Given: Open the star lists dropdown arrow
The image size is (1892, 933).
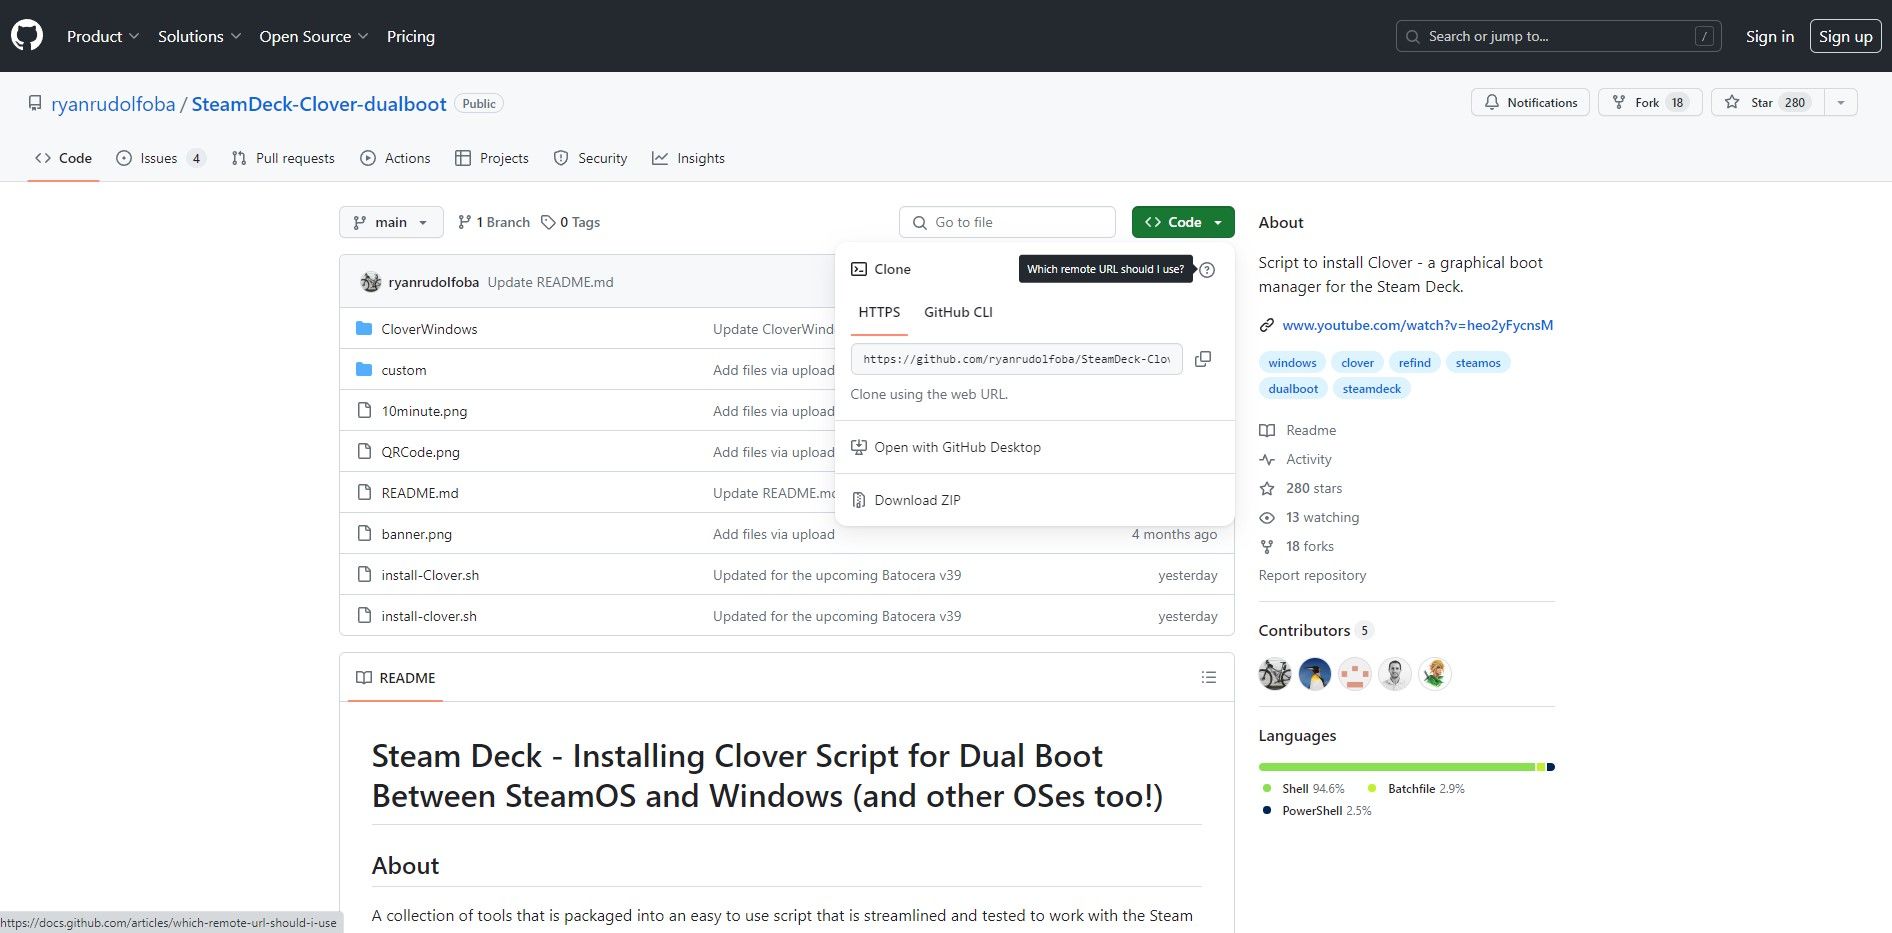Looking at the screenshot, I should click(1841, 103).
